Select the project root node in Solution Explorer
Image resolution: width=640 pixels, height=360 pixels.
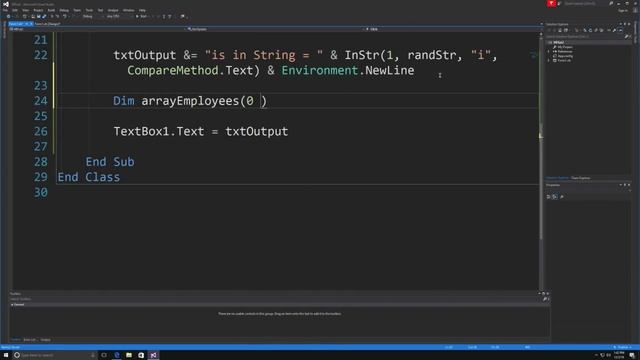(x=559, y=42)
